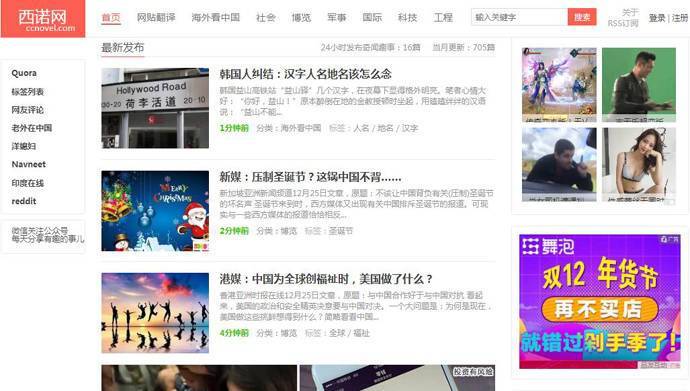Open the 工程 navigation tab
The image size is (690, 391).
(x=443, y=18)
